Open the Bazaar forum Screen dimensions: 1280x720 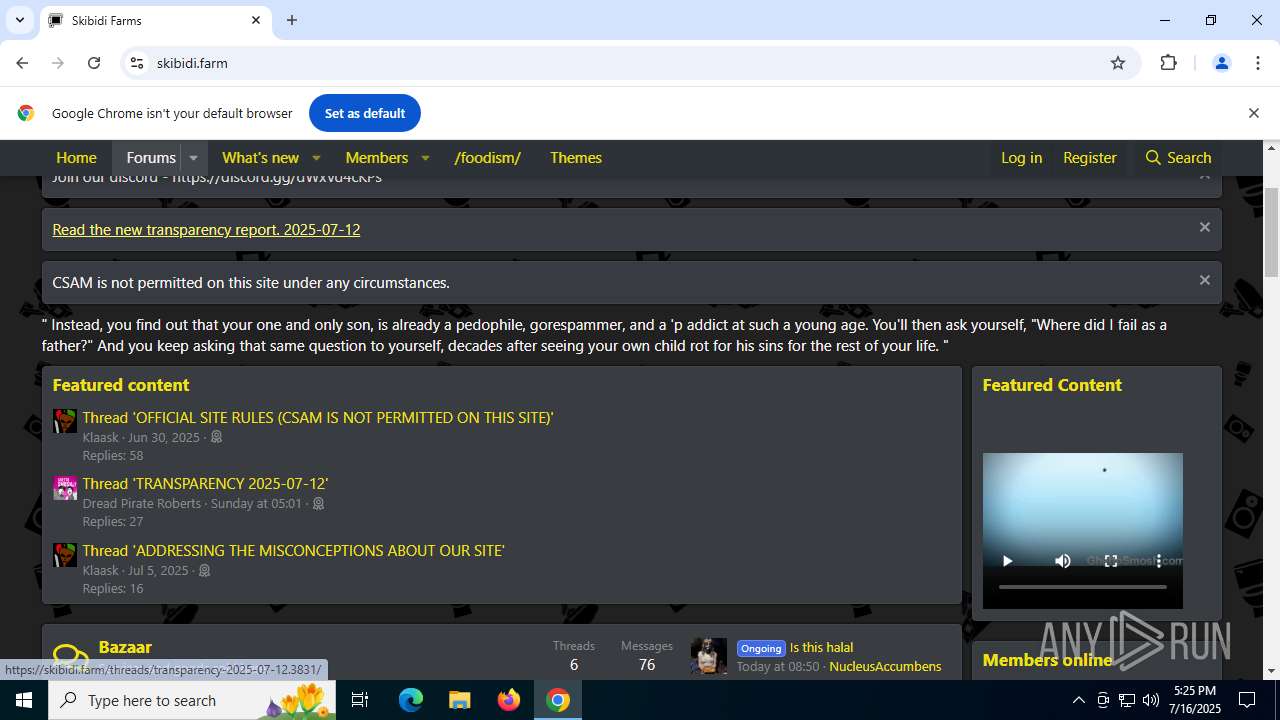click(x=125, y=647)
